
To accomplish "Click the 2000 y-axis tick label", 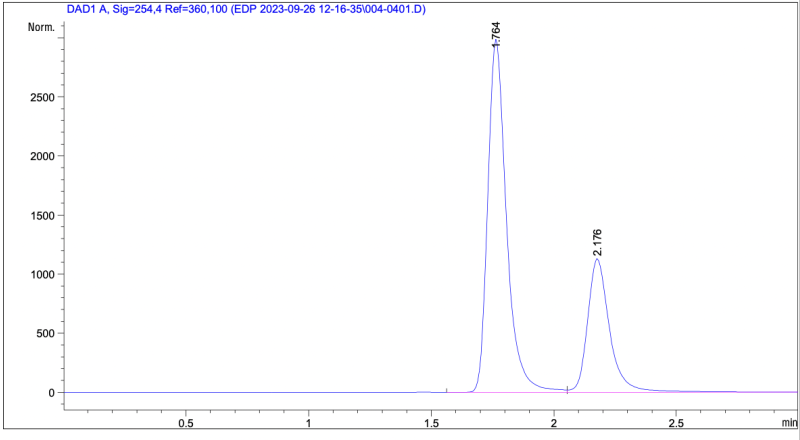I will tap(43, 156).
